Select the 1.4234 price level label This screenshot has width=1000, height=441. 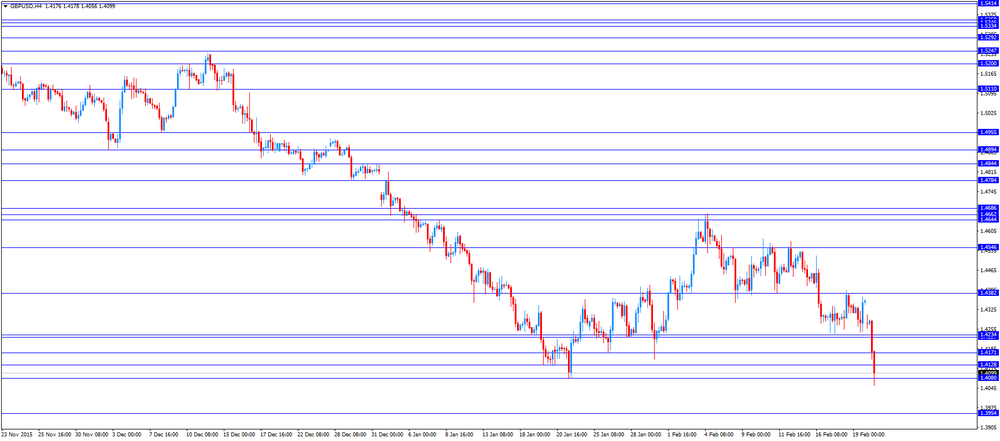click(988, 334)
